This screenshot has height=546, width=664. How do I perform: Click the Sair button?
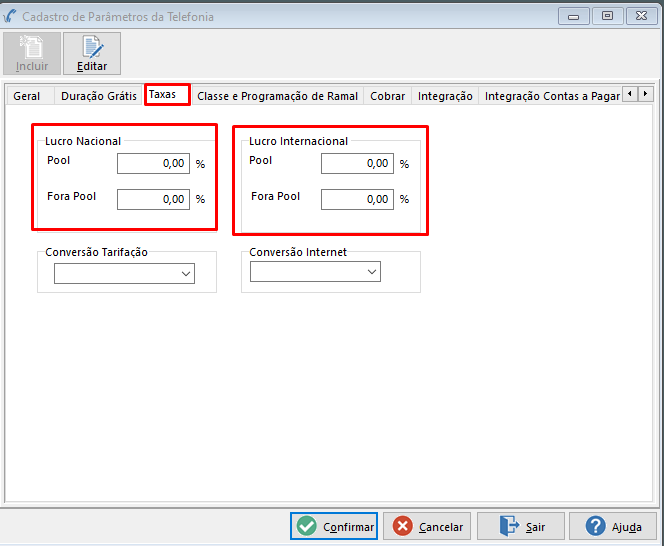click(x=521, y=526)
